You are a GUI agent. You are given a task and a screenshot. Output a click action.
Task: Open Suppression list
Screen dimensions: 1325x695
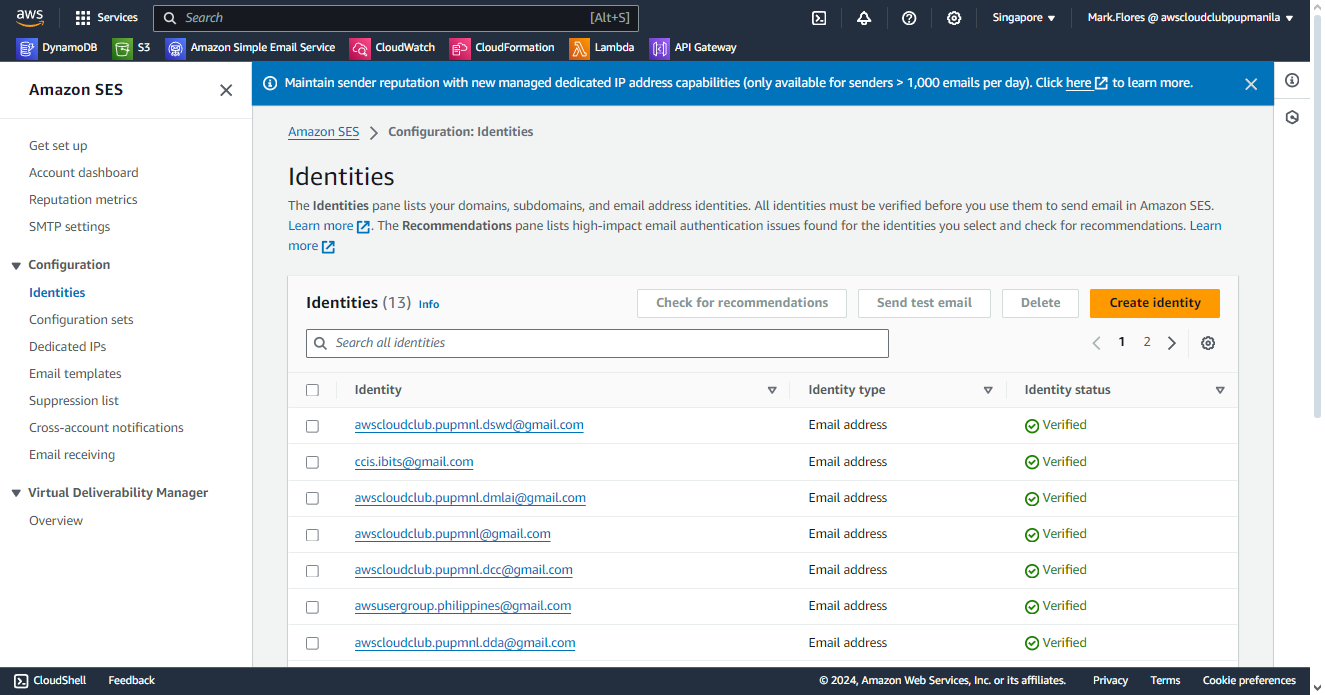[74, 401]
